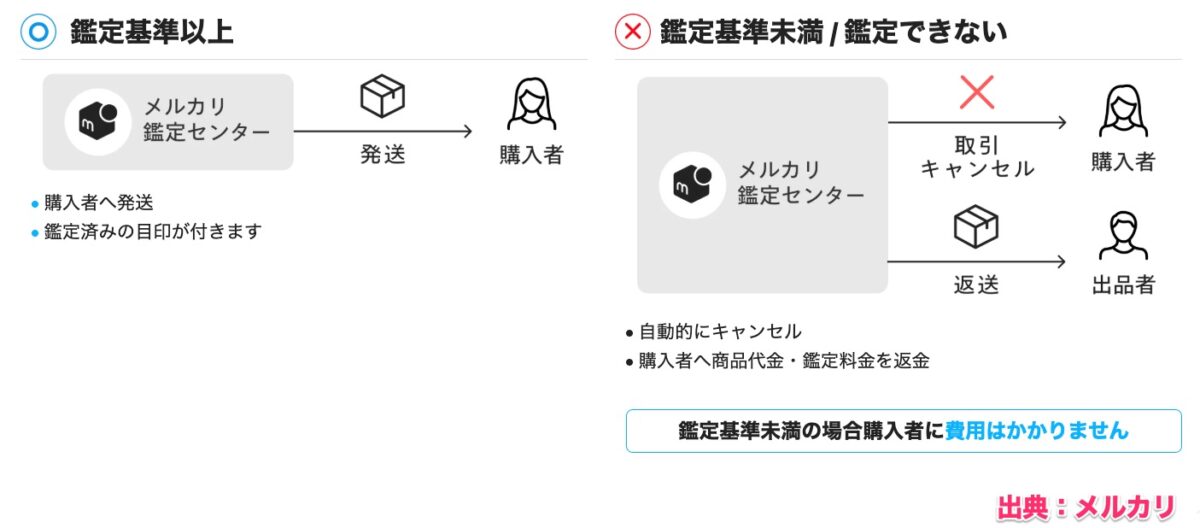
Task: Select the 鑑定基準以上 heading
Action: click(152, 32)
